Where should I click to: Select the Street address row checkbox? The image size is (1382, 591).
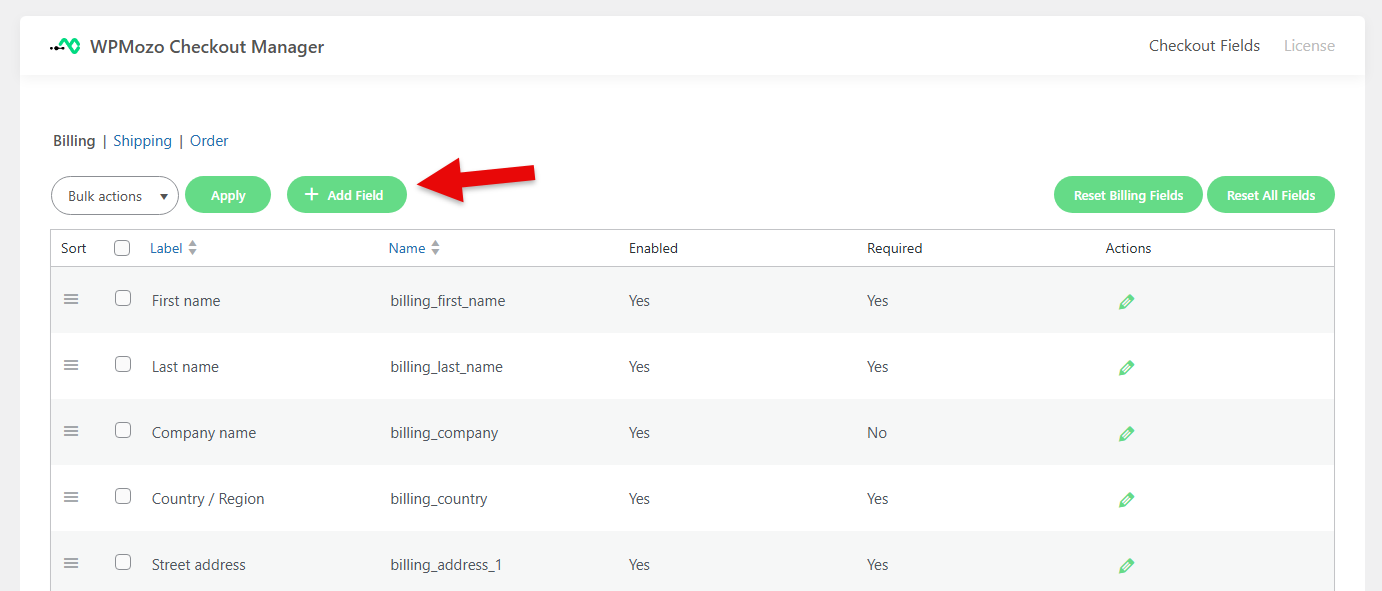click(x=123, y=562)
